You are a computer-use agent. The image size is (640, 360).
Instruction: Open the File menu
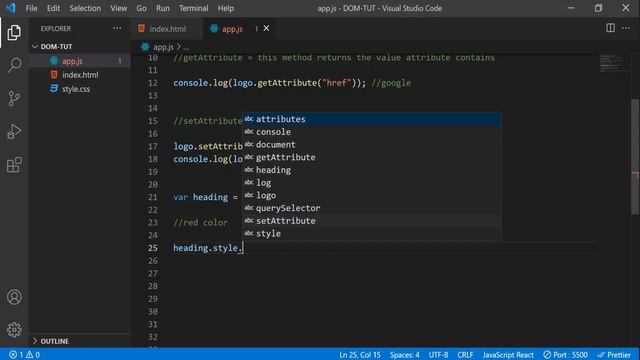(x=31, y=8)
